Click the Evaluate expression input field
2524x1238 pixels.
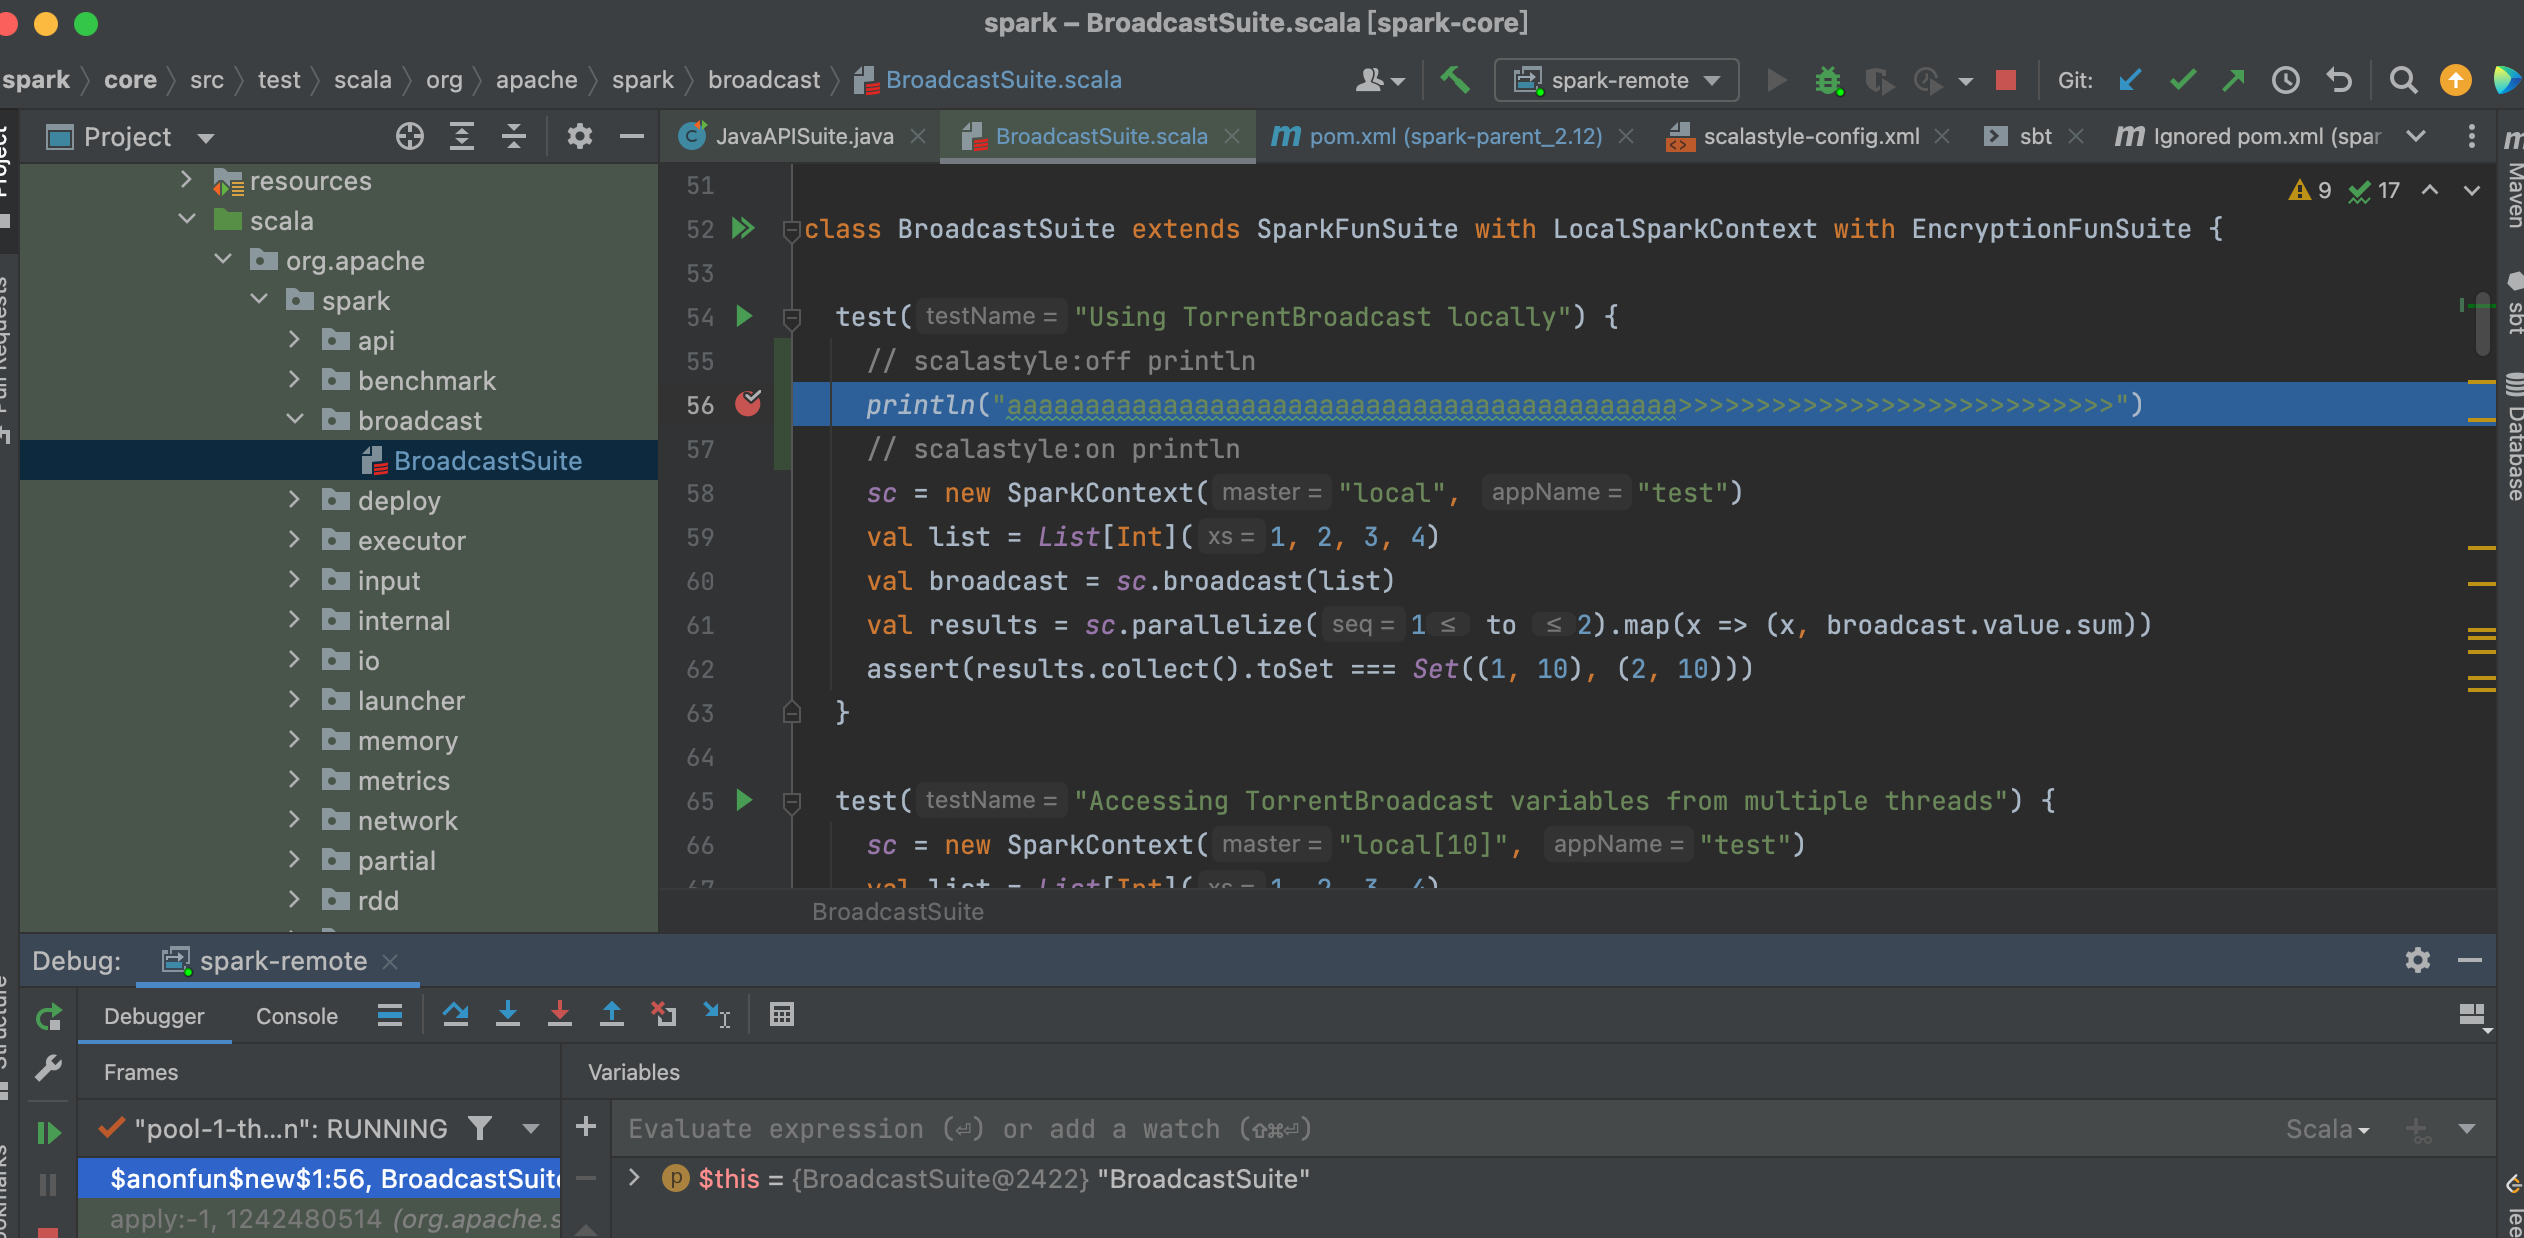click(1440, 1129)
